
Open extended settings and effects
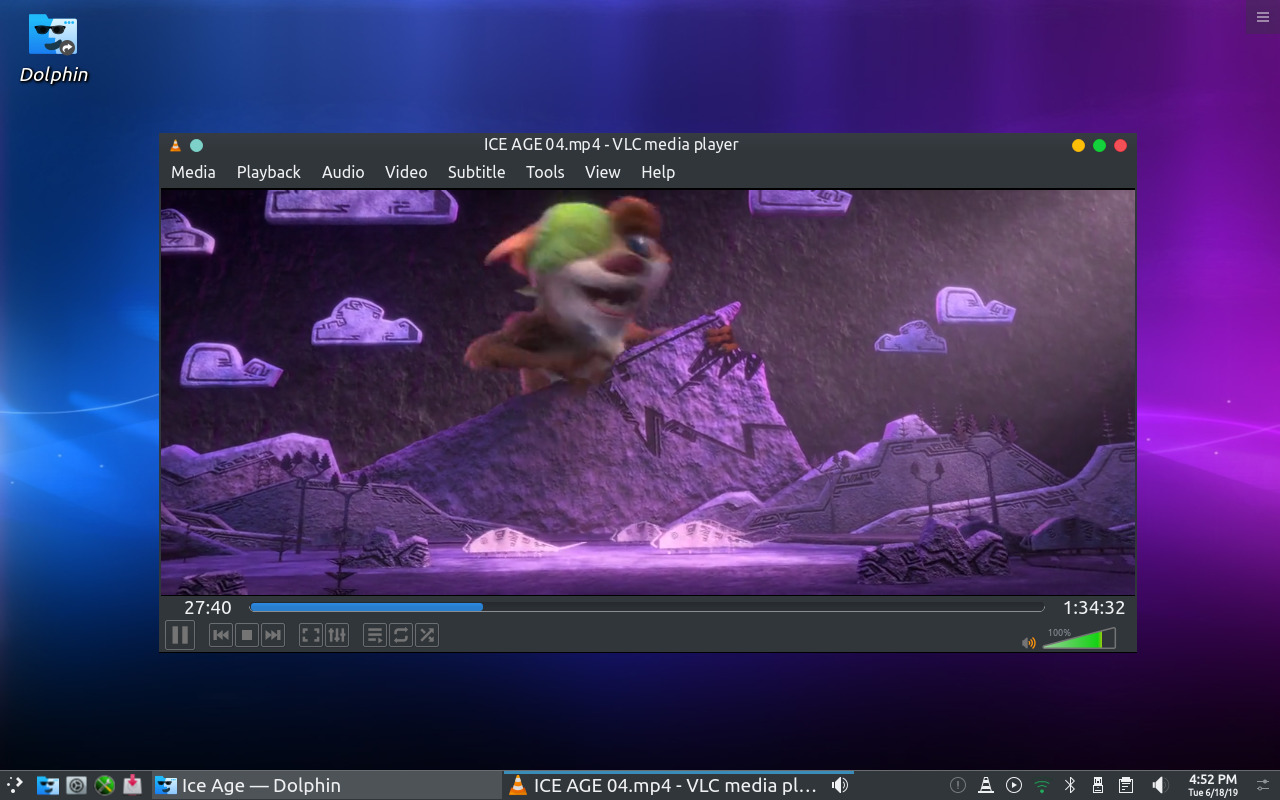click(337, 635)
